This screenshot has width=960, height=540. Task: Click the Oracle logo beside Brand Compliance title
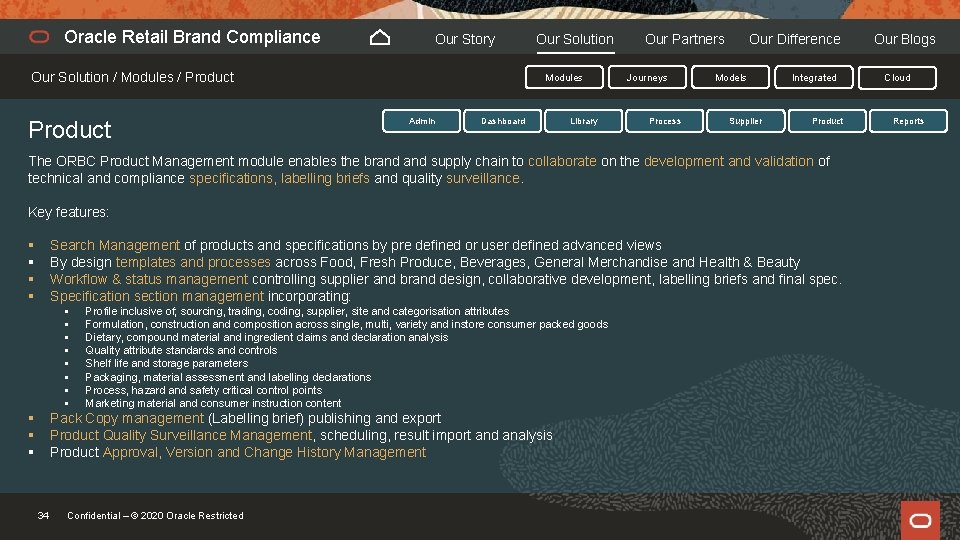point(39,37)
